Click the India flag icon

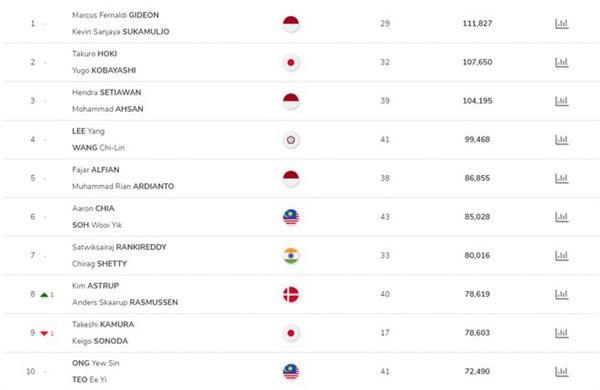[x=291, y=256]
